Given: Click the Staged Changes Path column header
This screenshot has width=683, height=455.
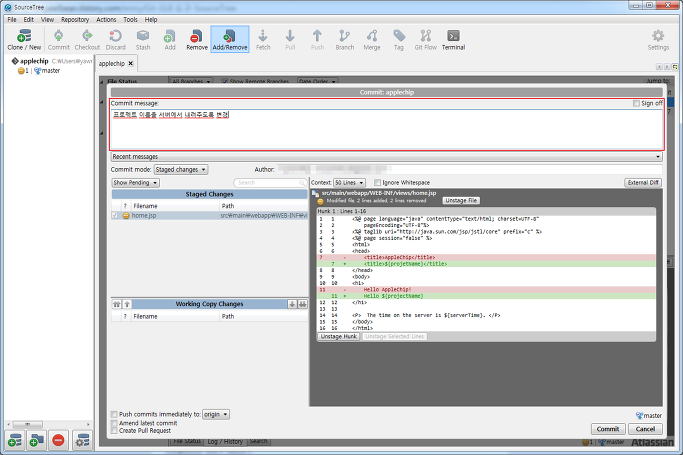Looking at the screenshot, I should coord(264,206).
